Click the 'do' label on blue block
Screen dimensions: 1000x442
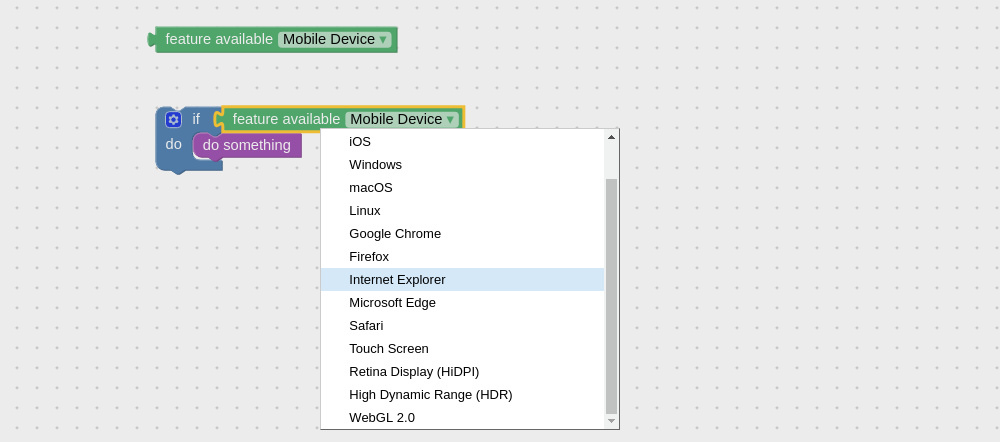point(173,144)
